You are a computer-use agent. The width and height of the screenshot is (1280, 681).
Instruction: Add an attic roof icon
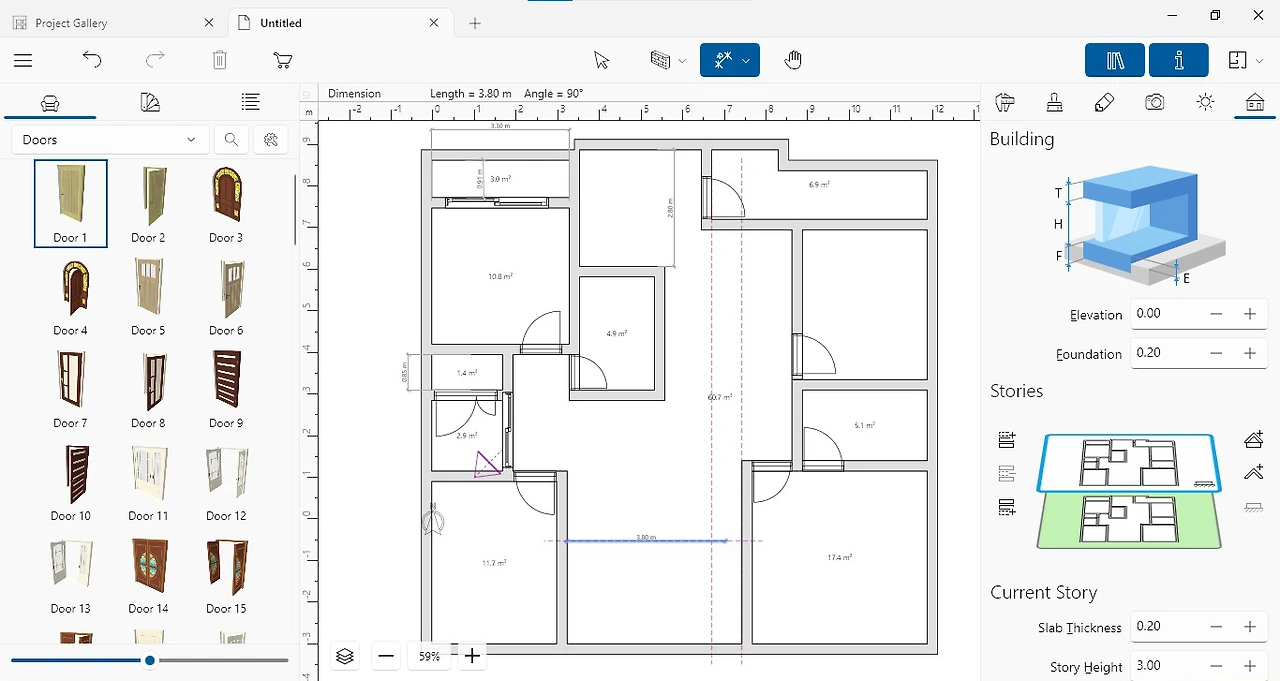click(x=1253, y=473)
